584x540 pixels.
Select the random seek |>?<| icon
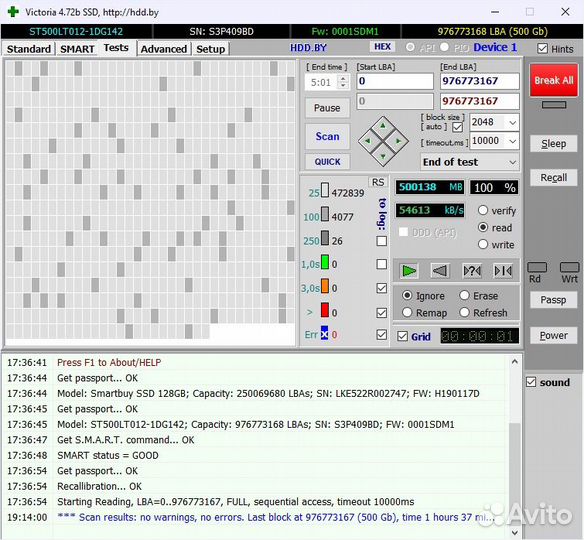click(472, 271)
